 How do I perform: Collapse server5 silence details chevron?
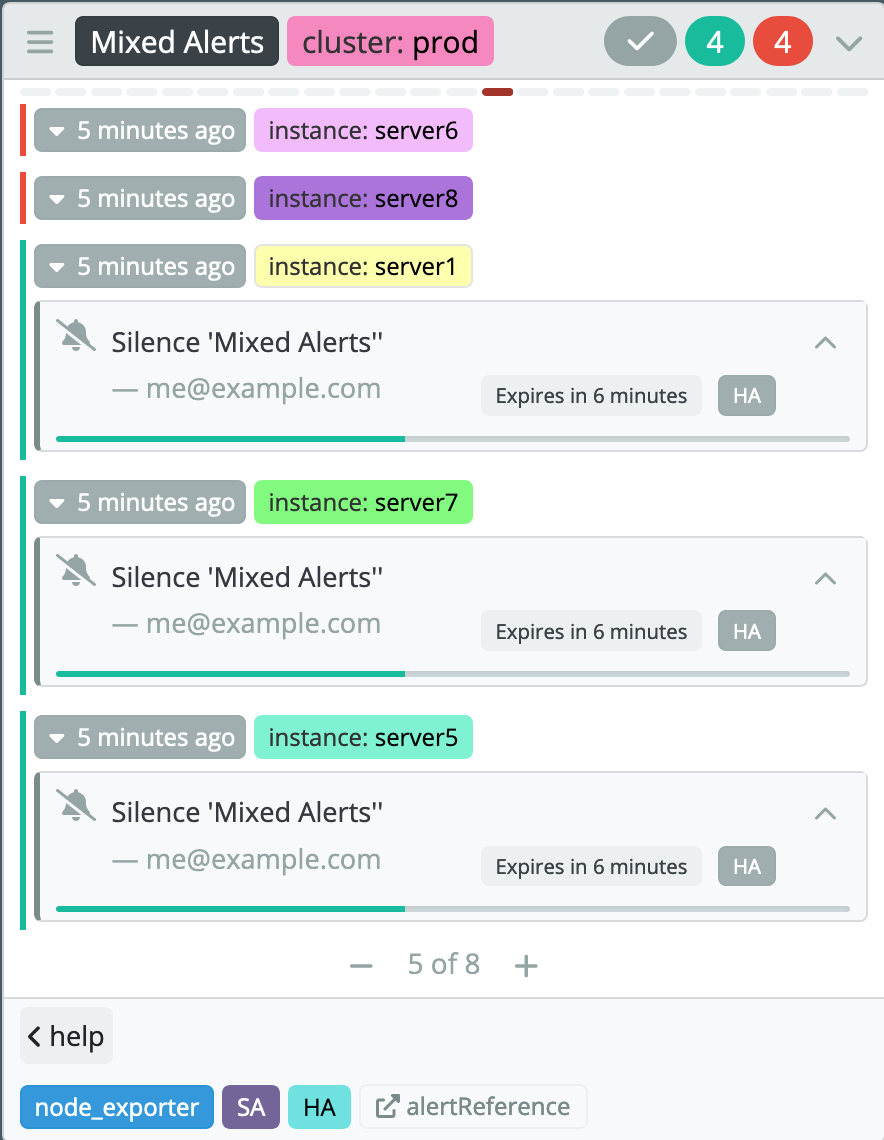[825, 813]
